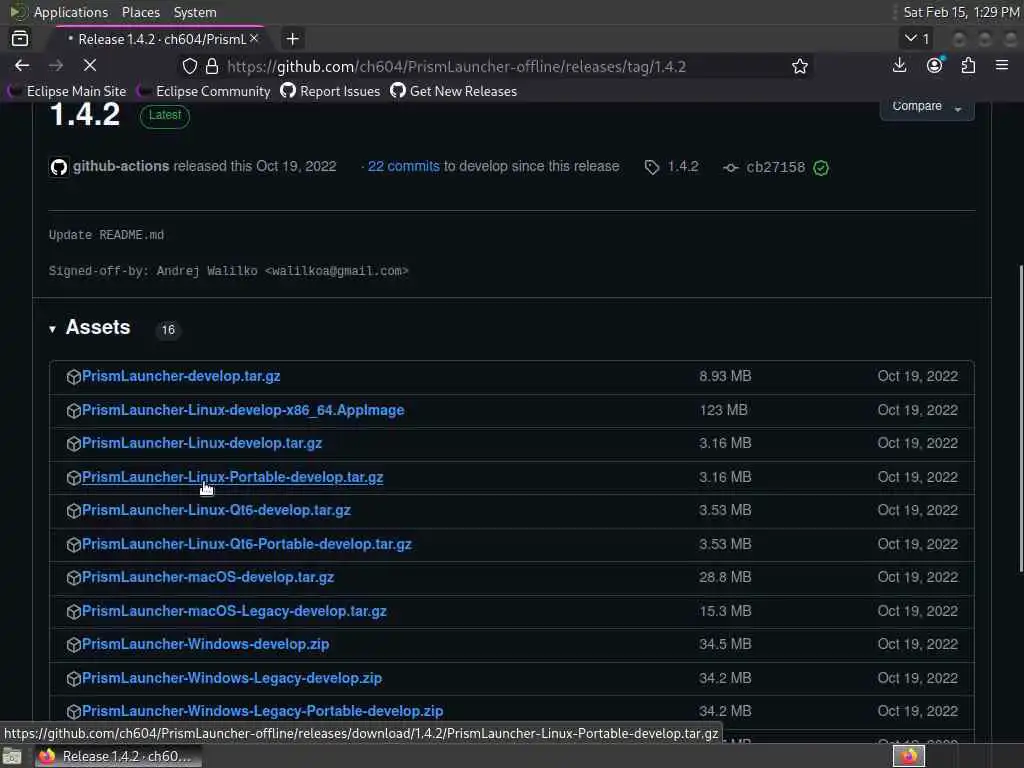
Task: Click the 123 MB size text
Action: click(724, 410)
